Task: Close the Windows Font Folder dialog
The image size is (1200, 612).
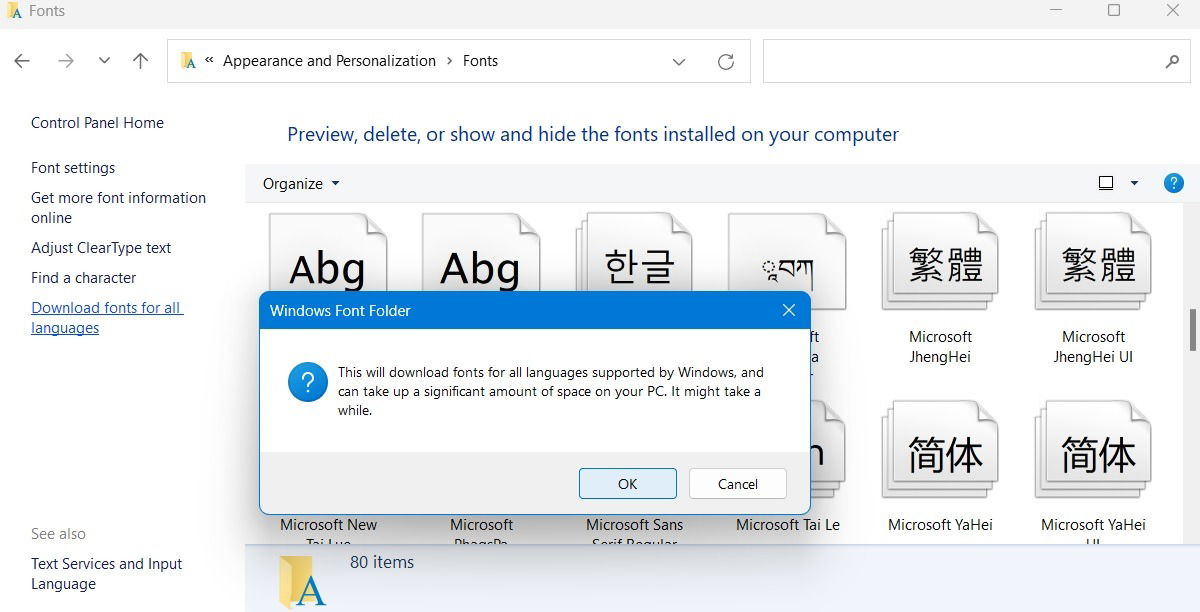Action: (788, 311)
